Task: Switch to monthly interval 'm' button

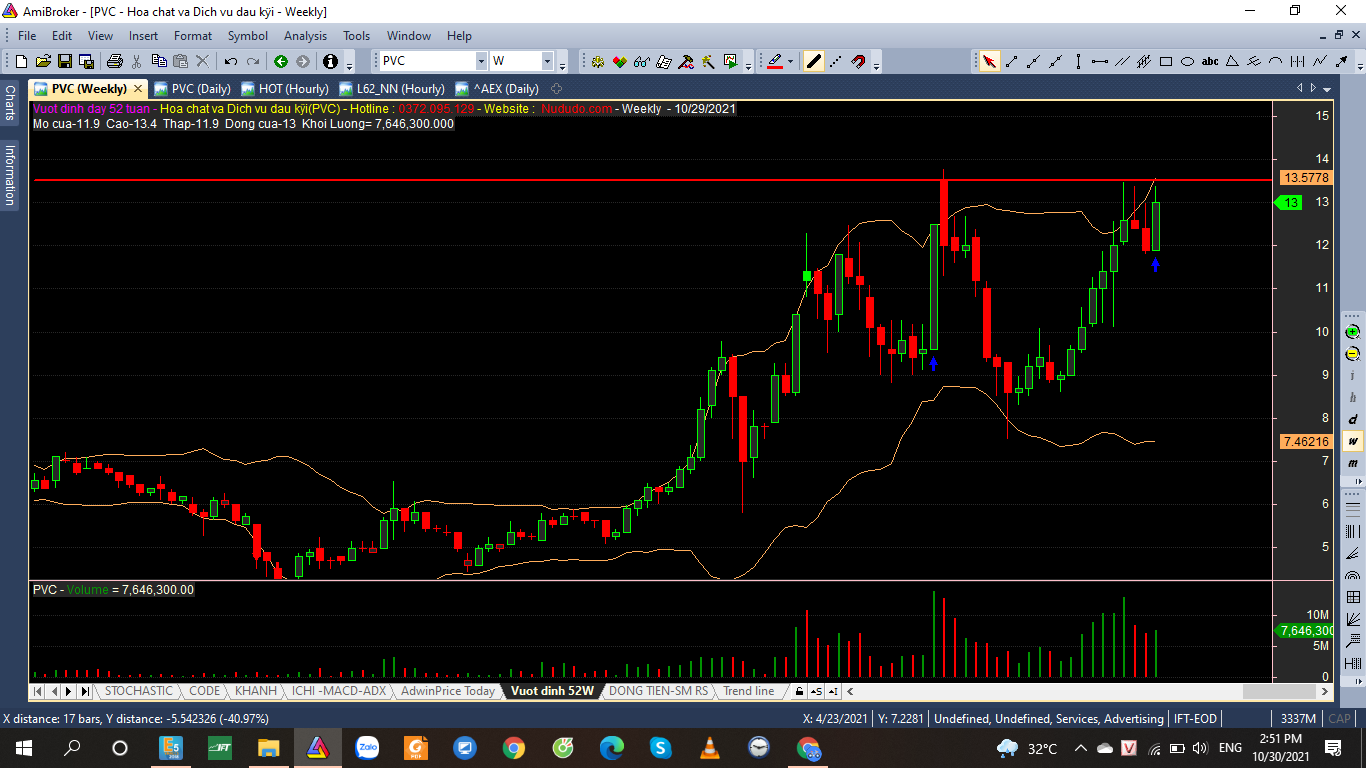Action: (x=1353, y=463)
